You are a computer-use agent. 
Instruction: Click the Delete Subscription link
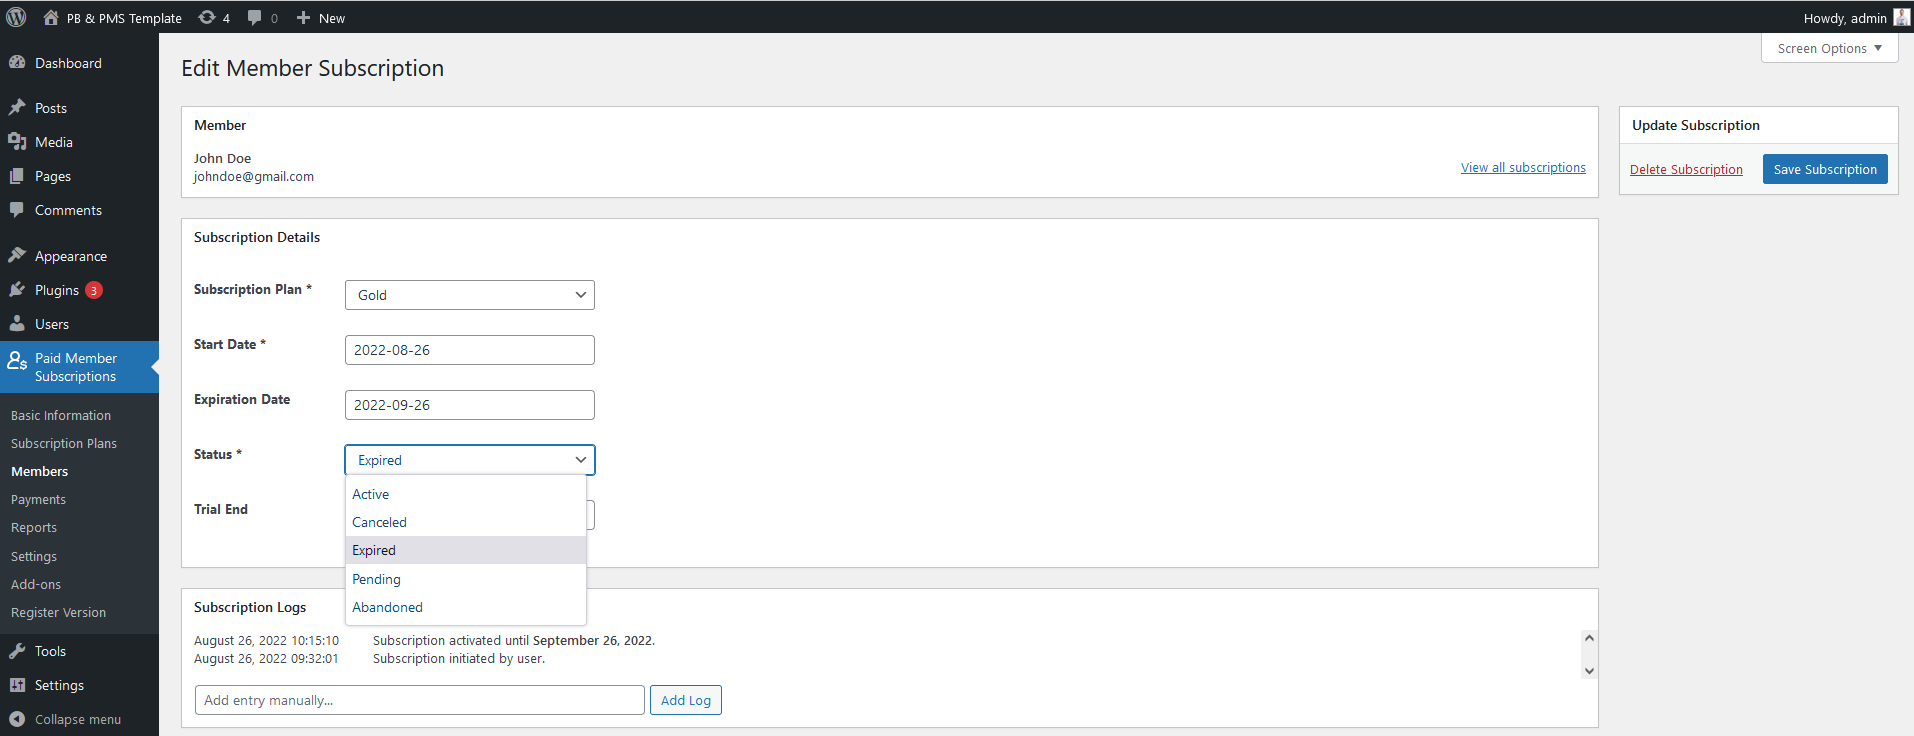pyautogui.click(x=1686, y=169)
